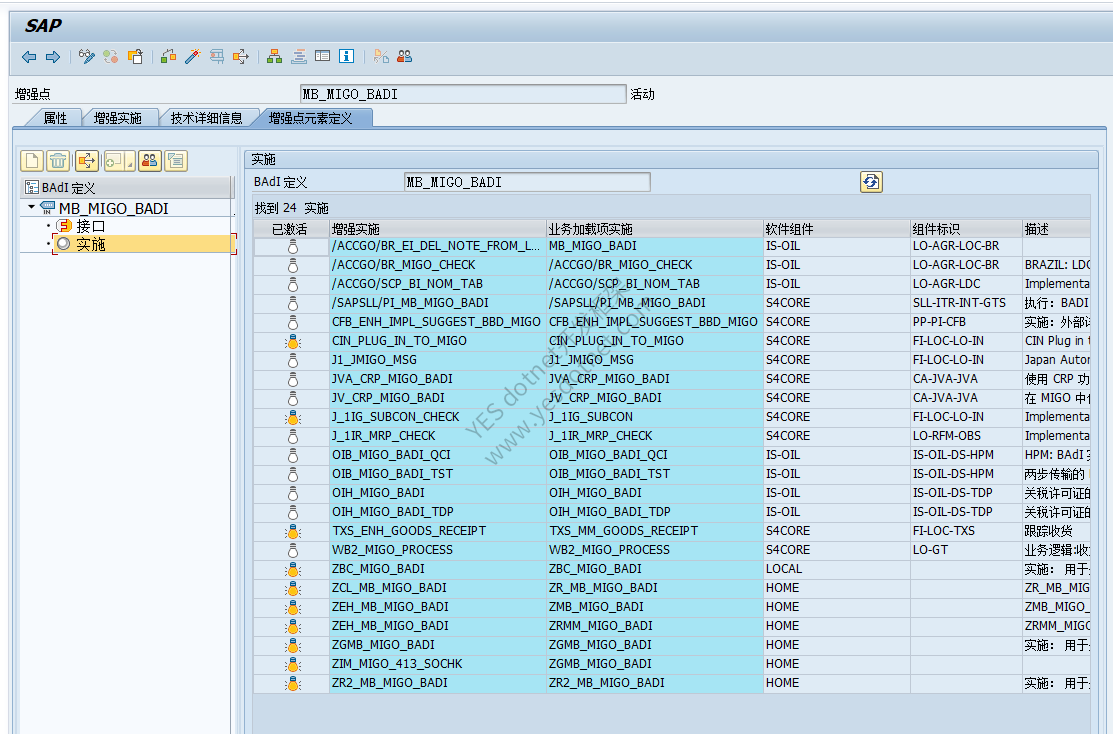Go back using the left arrow icon
Image resolution: width=1113 pixels, height=734 pixels.
tap(29, 57)
